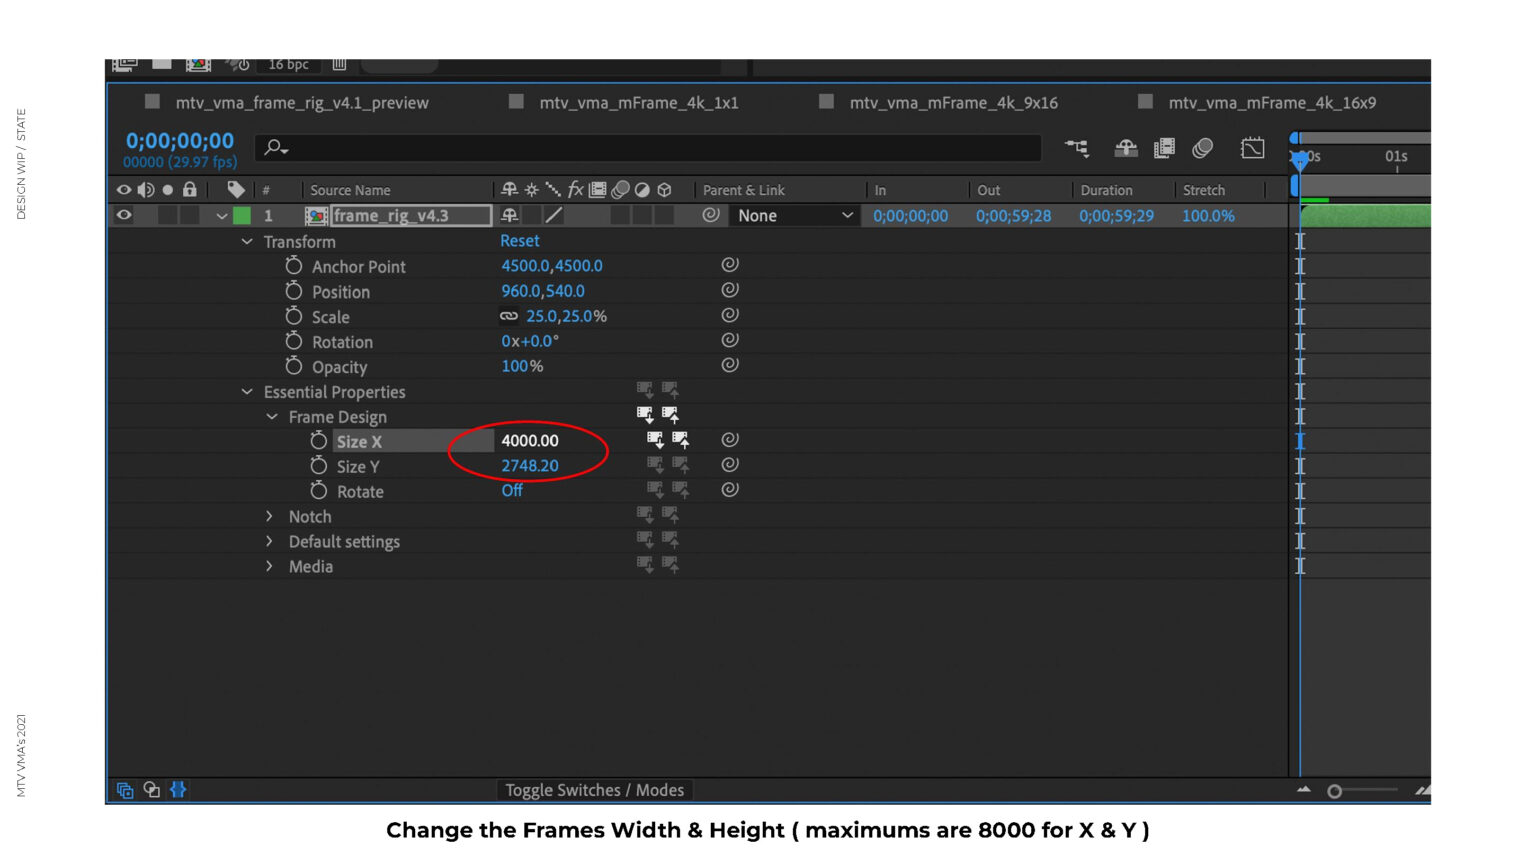Collapse the frame_rig_v4.3 layer twirl
The image size is (1536, 864).
point(221,216)
